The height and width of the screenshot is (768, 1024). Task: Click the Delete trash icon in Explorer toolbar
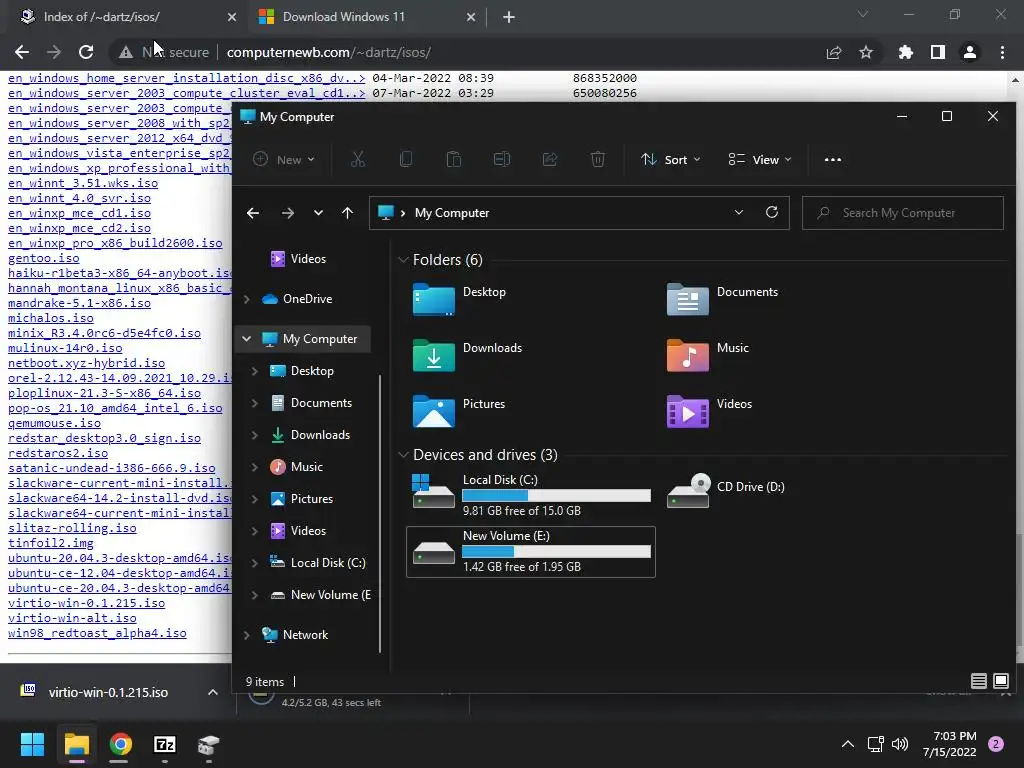pyautogui.click(x=598, y=159)
